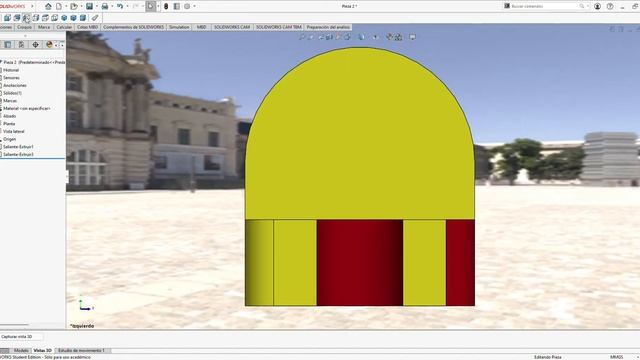Open the Options gear icon

click(x=187, y=6)
